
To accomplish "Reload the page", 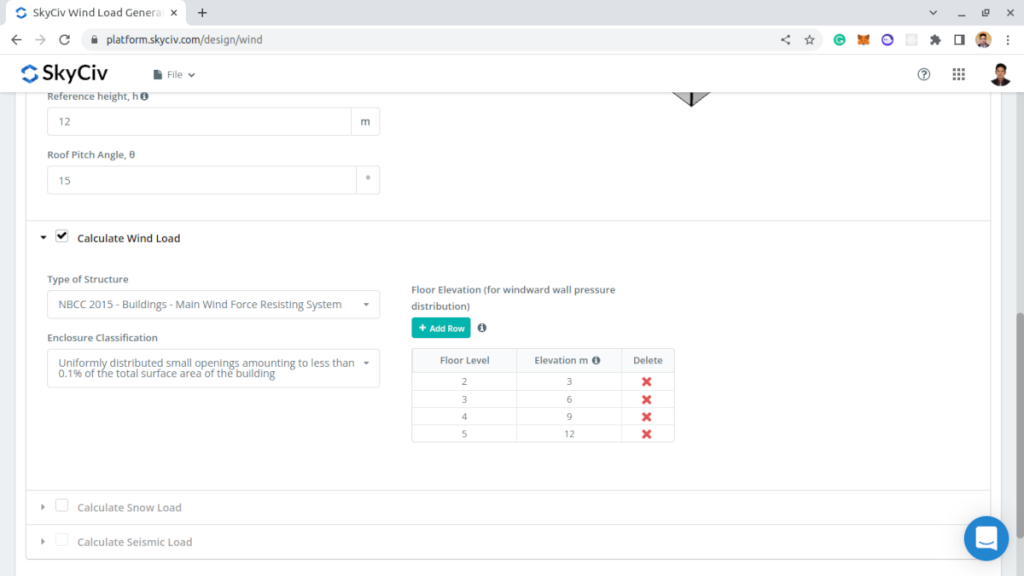I will click(65, 40).
